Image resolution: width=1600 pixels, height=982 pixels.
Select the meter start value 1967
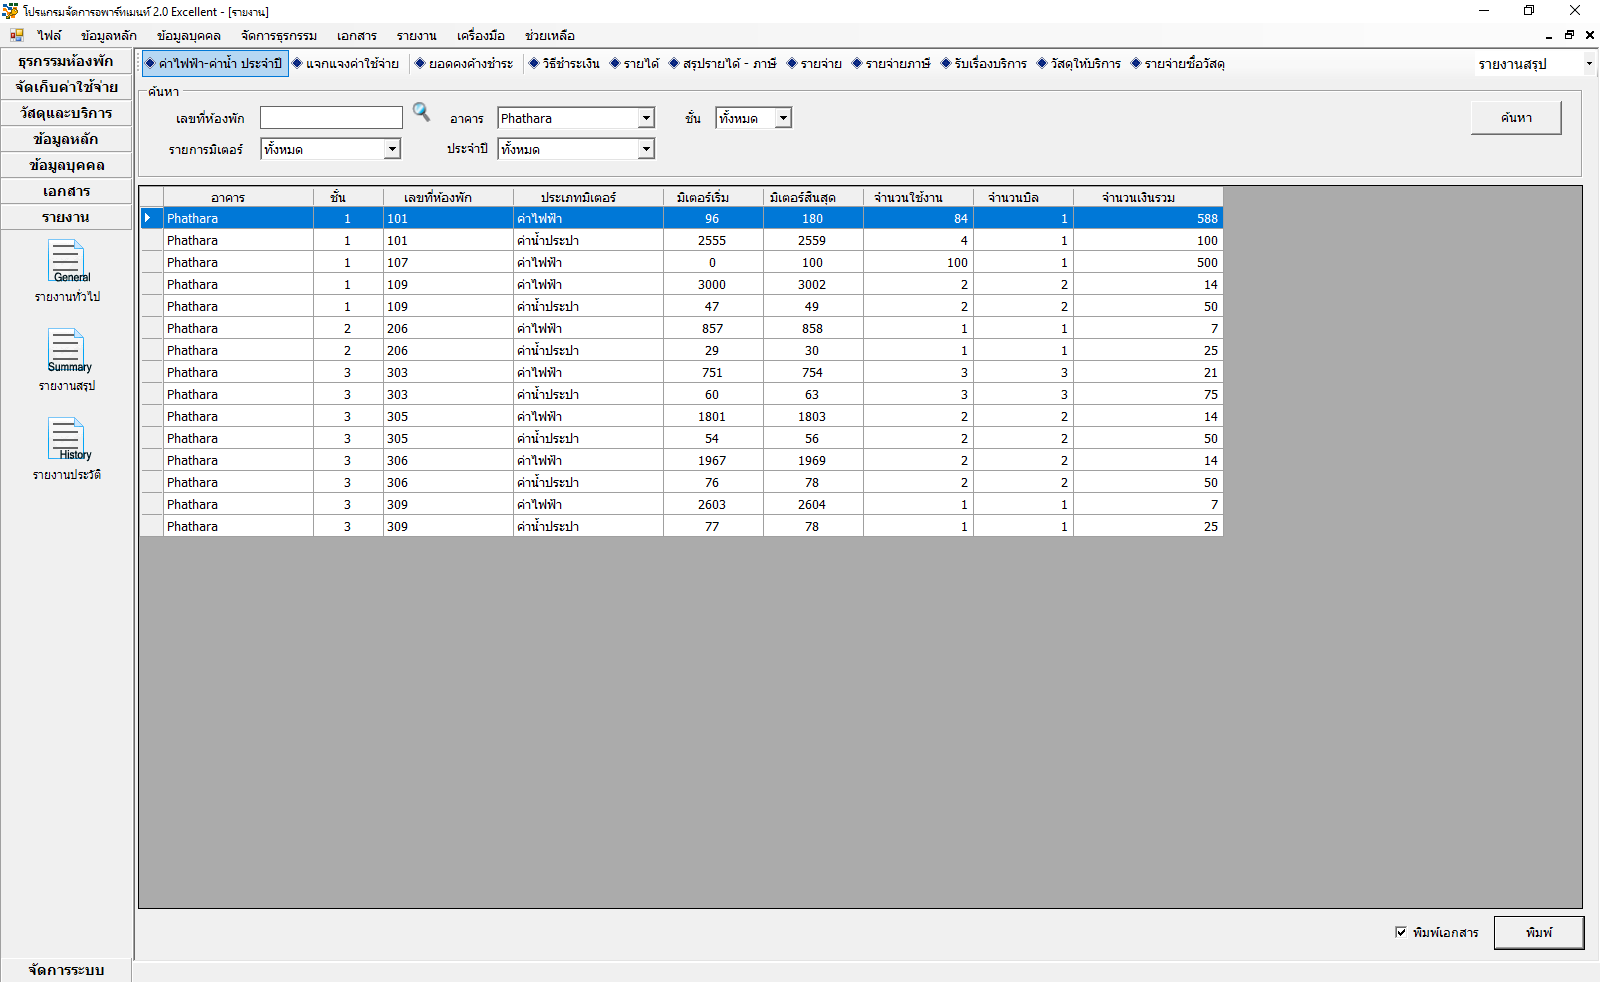pos(713,460)
